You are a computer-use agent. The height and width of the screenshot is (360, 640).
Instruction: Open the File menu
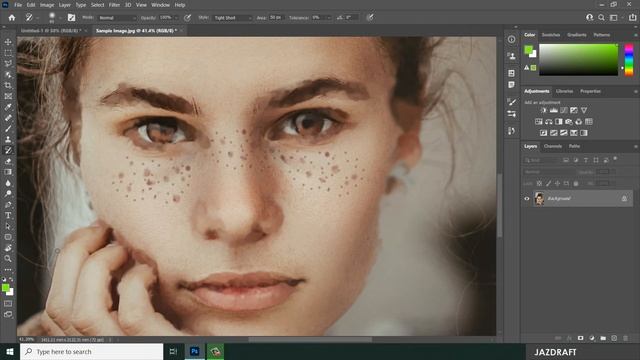pyautogui.click(x=18, y=5)
